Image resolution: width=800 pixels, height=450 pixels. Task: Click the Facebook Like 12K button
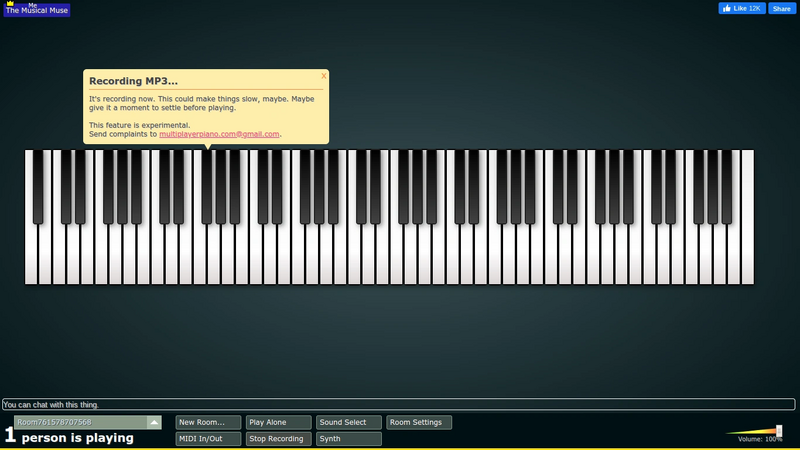pyautogui.click(x=742, y=8)
